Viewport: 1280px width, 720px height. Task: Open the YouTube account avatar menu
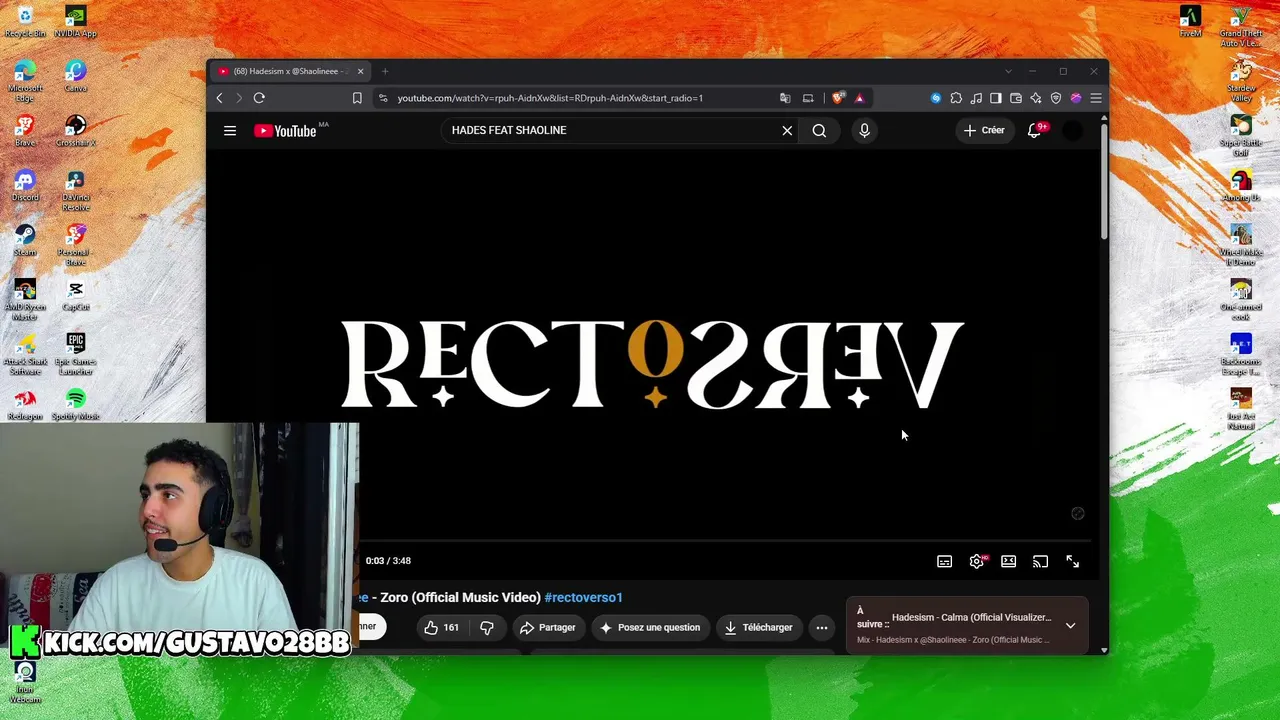(x=1072, y=130)
